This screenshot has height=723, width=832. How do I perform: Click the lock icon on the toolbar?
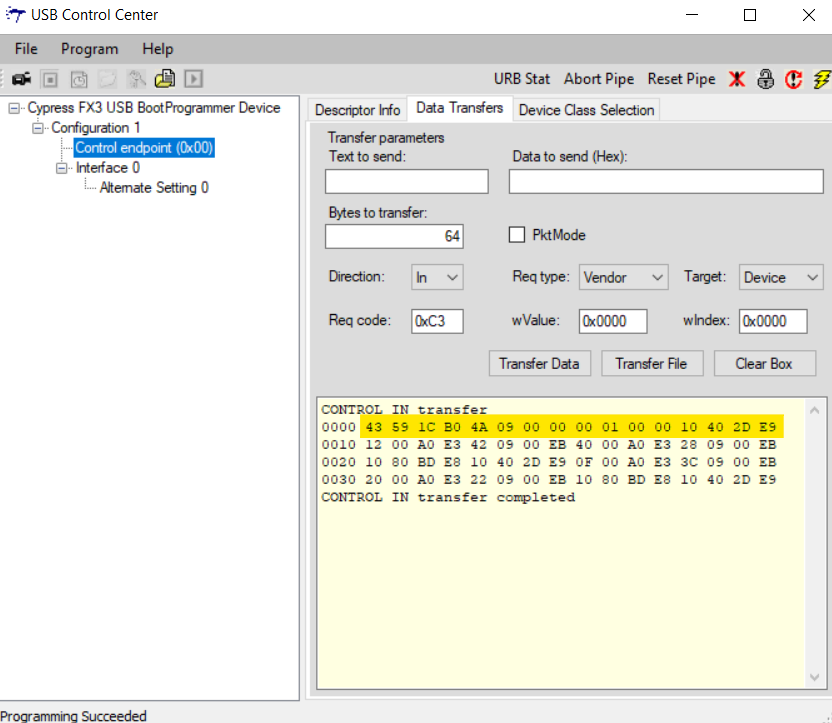tap(765, 79)
